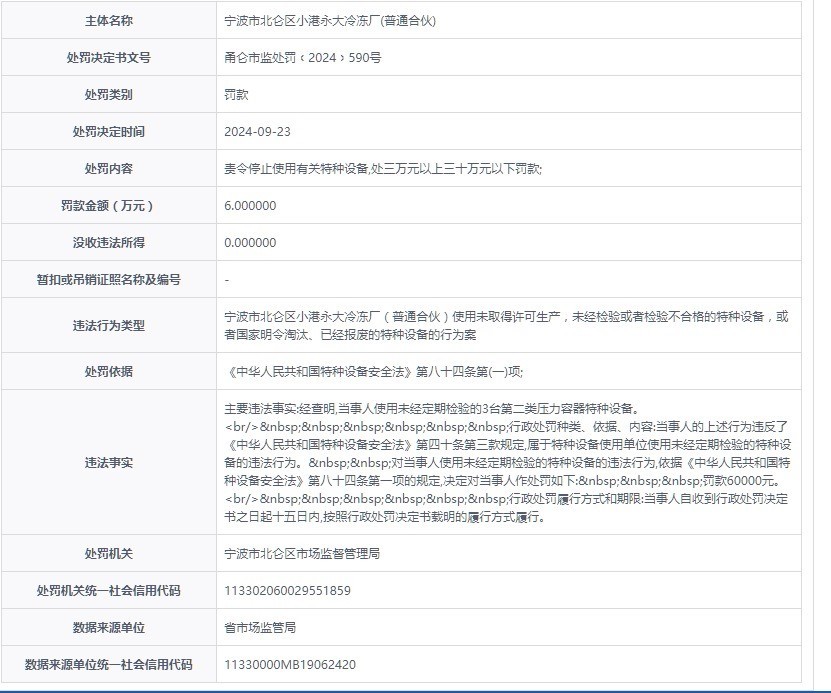
Task: Select the 罚款金额（万元） row label
Action: [x=109, y=206]
